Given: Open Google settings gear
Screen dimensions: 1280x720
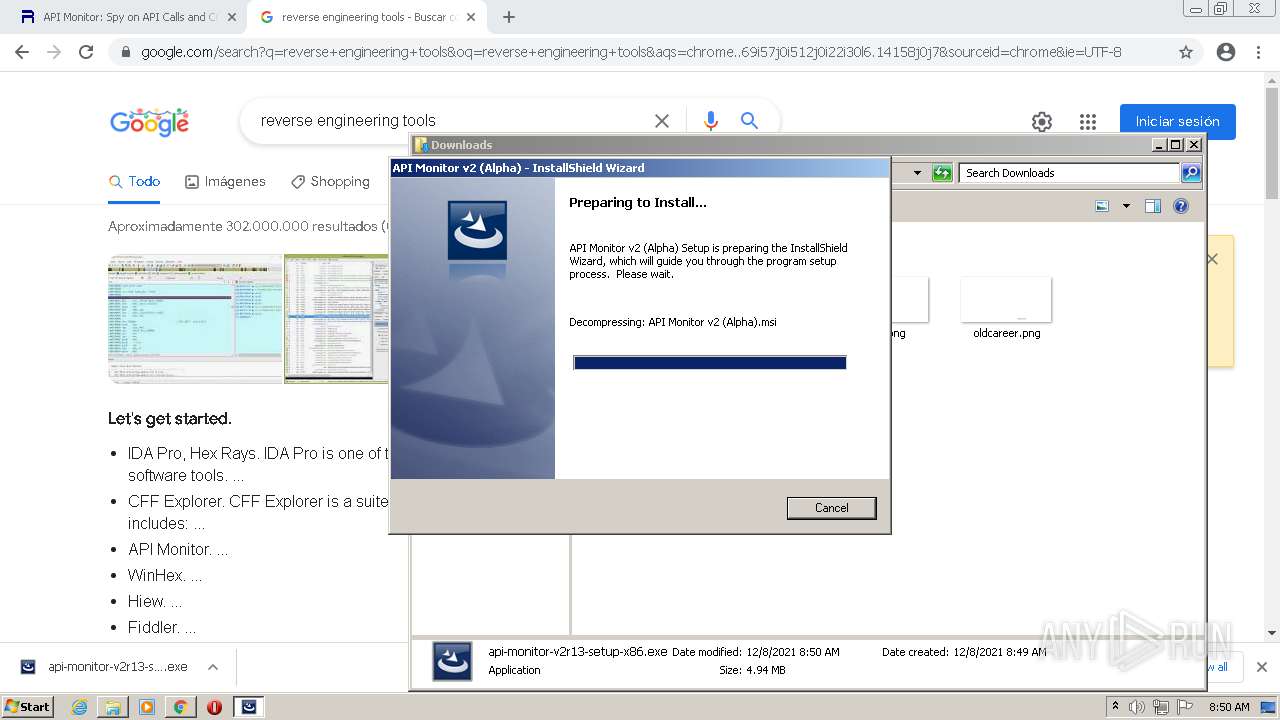Looking at the screenshot, I should 1042,122.
